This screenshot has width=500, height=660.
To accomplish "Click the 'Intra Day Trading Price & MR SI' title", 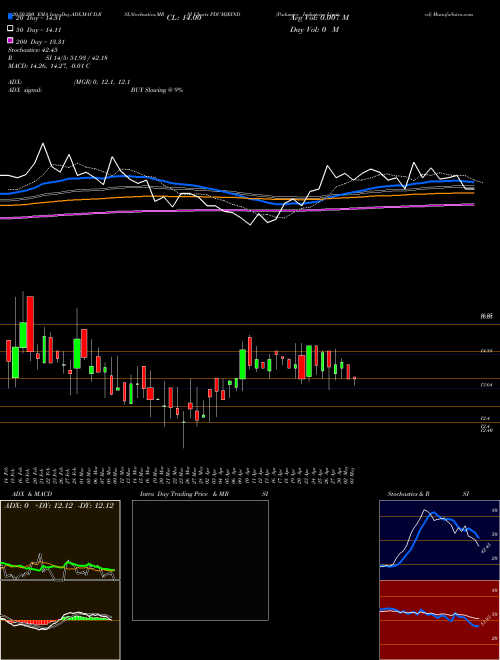I will click(204, 494).
